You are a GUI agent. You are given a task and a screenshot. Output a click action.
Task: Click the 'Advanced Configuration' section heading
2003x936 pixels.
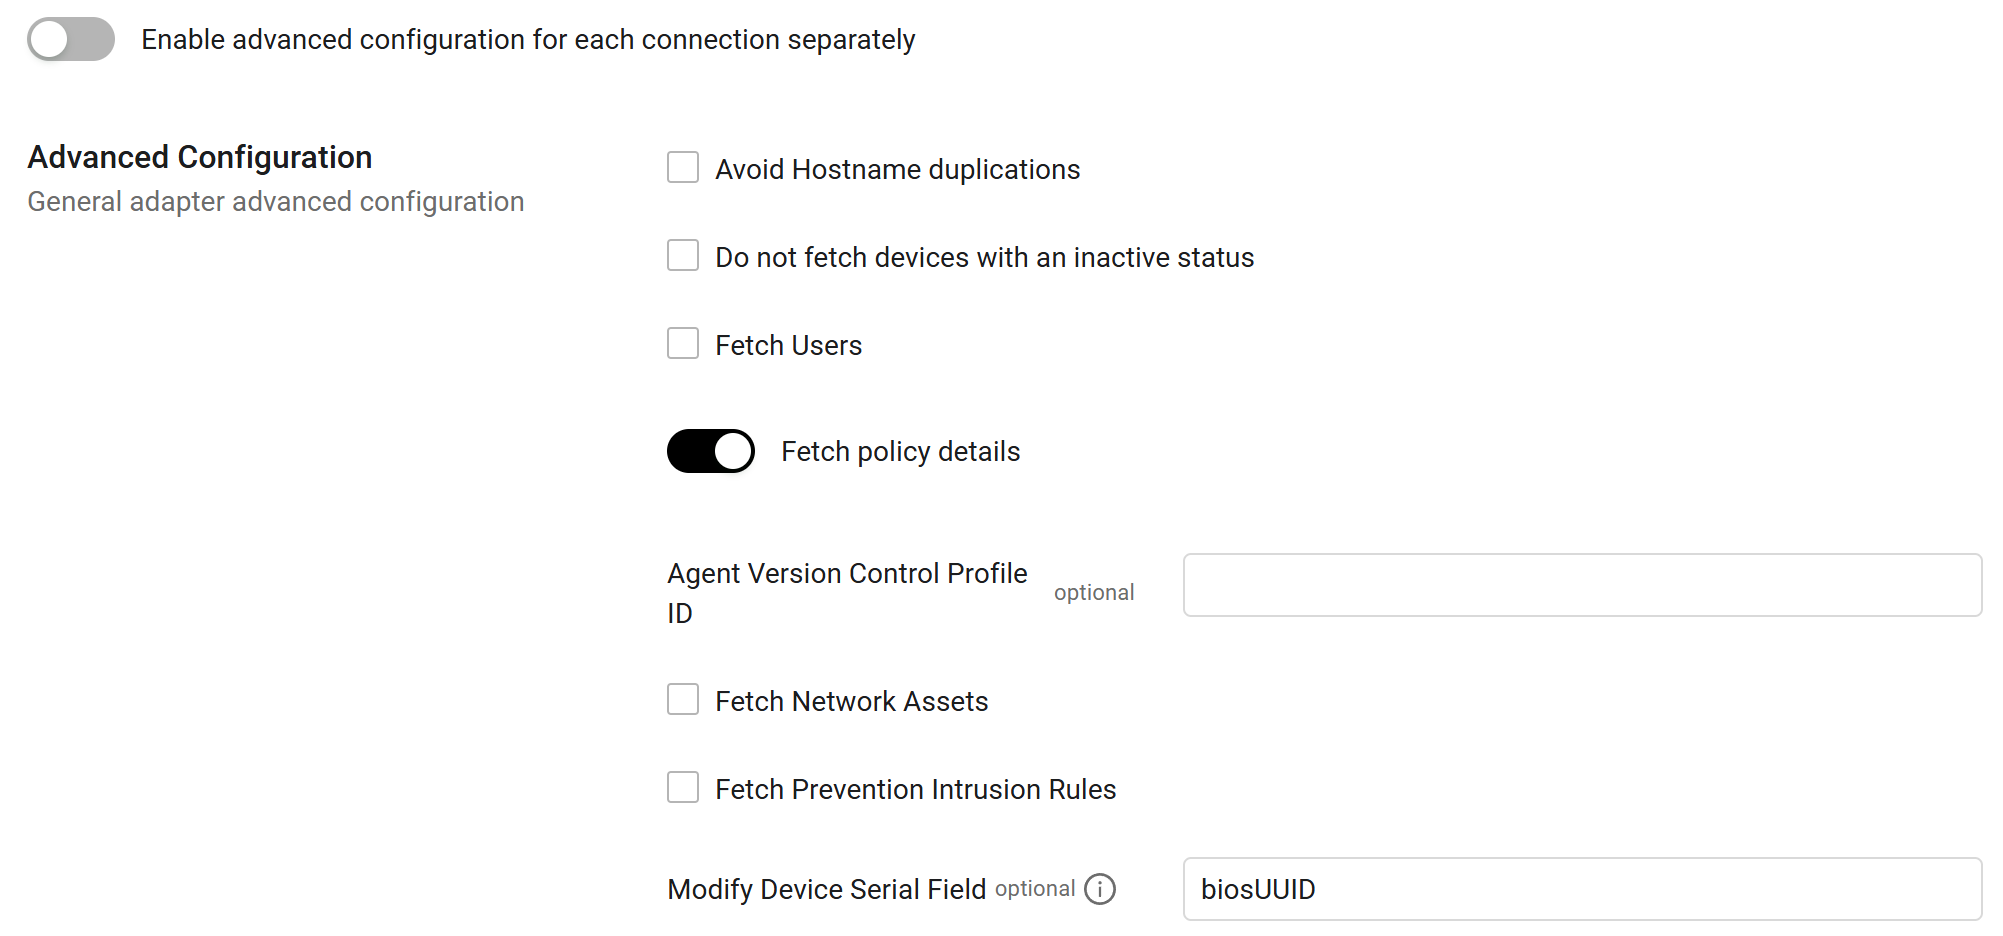[x=200, y=157]
